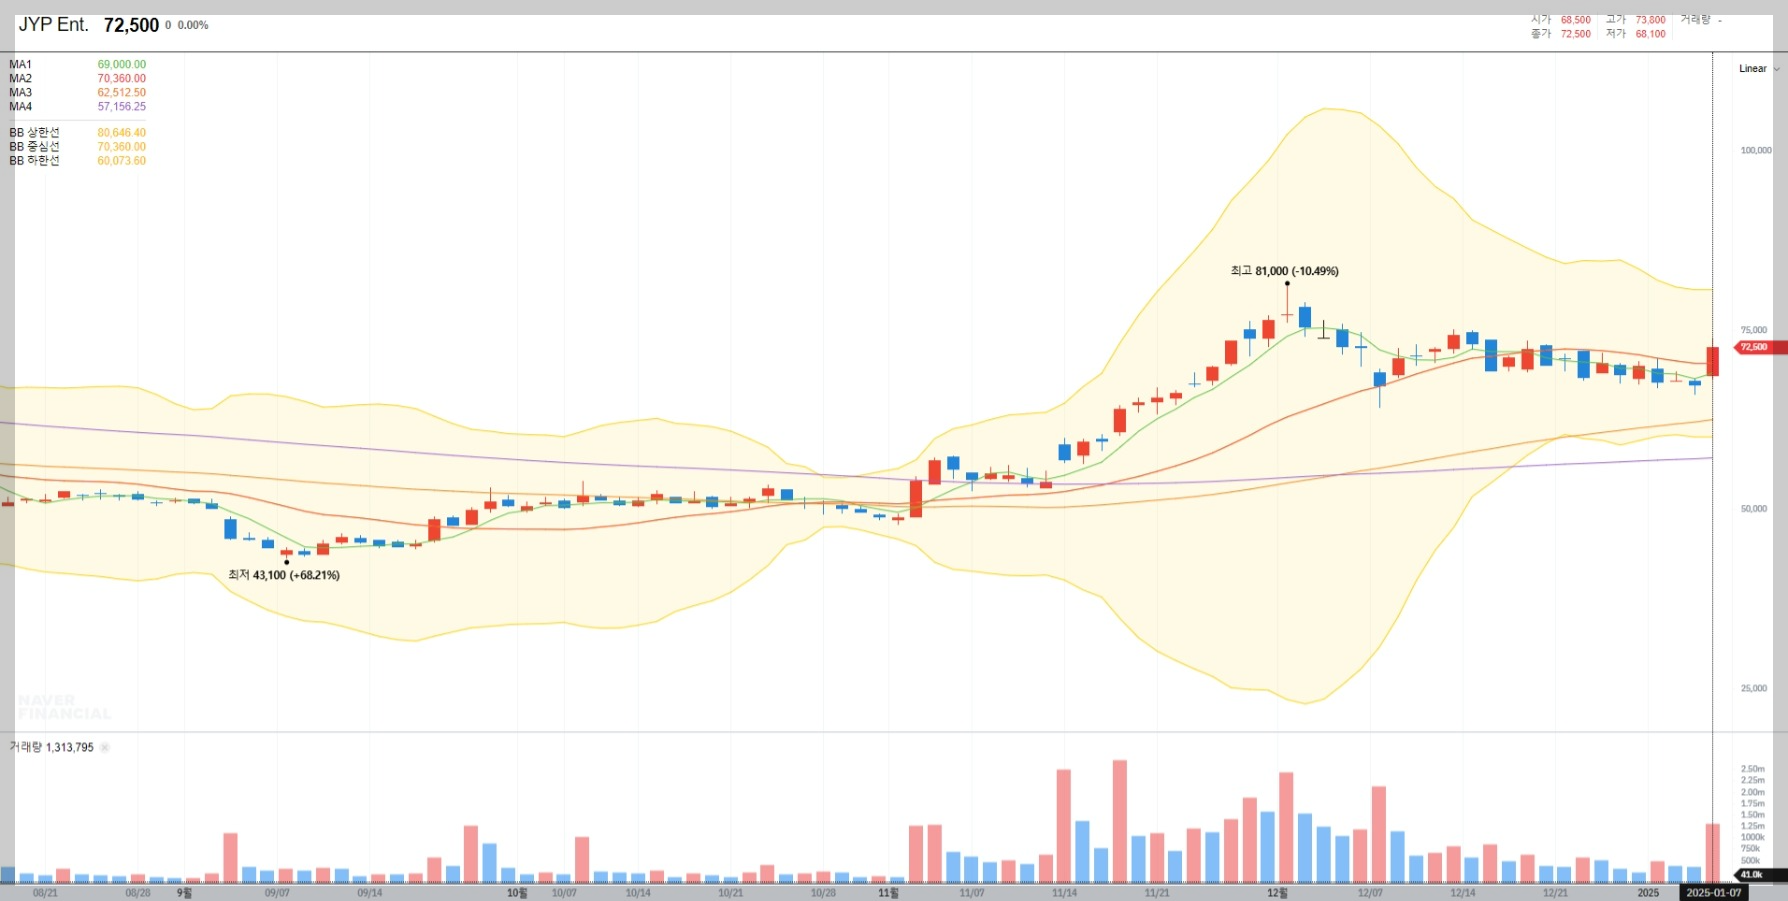Screen dimensions: 1788x901
Task: Click the BB 중심선 70,360.00 legend value
Action: pos(121,147)
